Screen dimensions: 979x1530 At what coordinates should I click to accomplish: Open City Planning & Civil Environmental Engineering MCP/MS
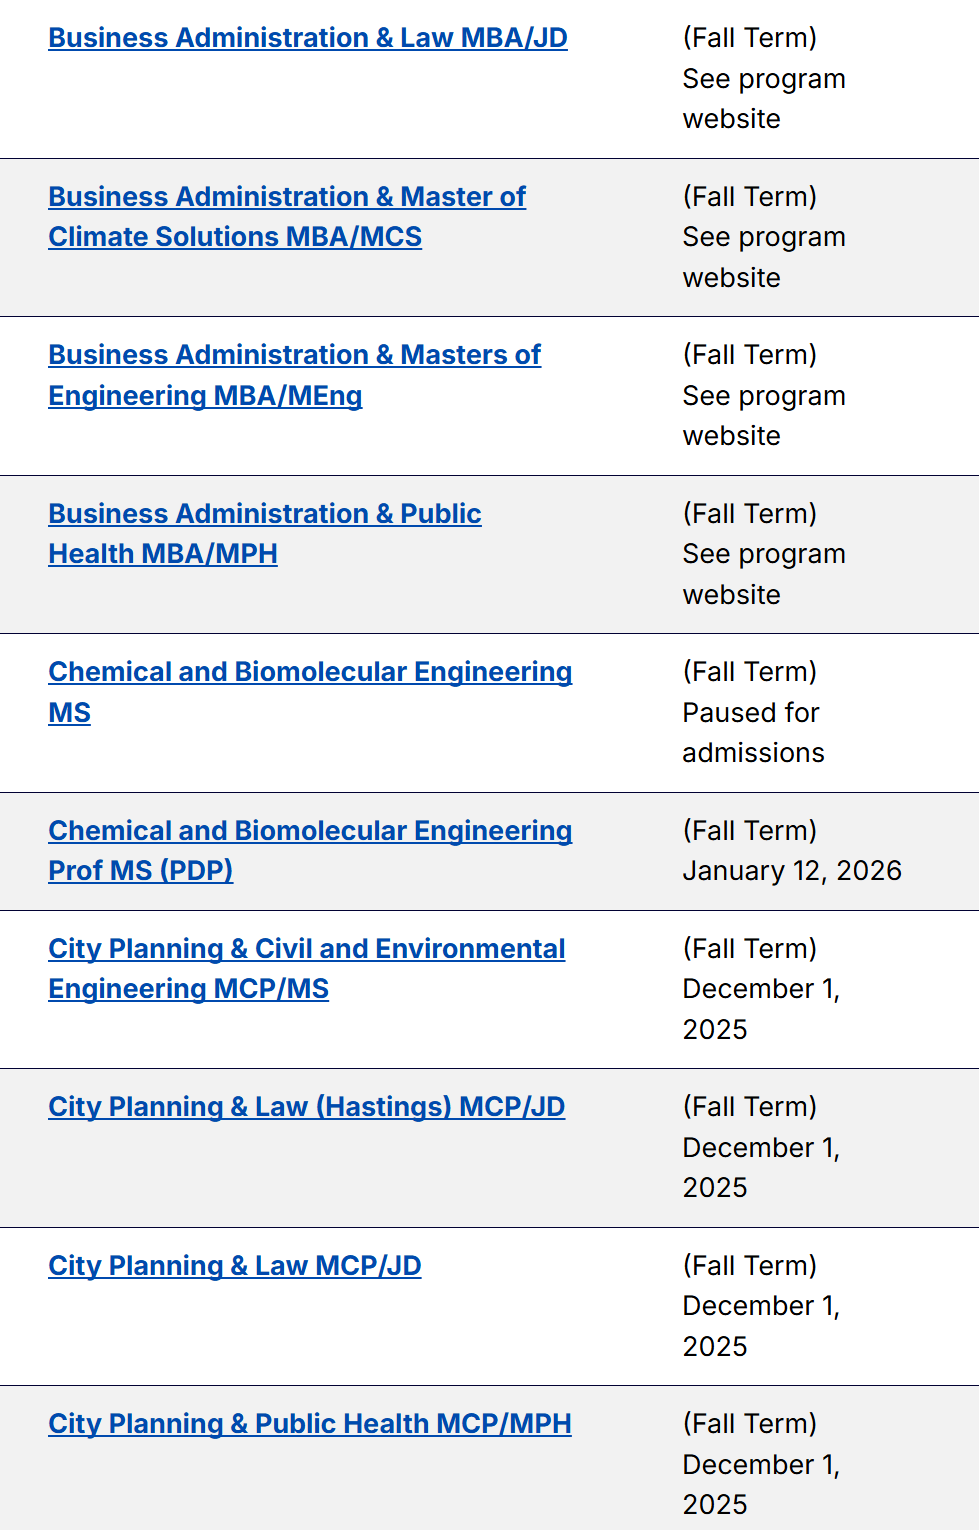click(x=306, y=949)
